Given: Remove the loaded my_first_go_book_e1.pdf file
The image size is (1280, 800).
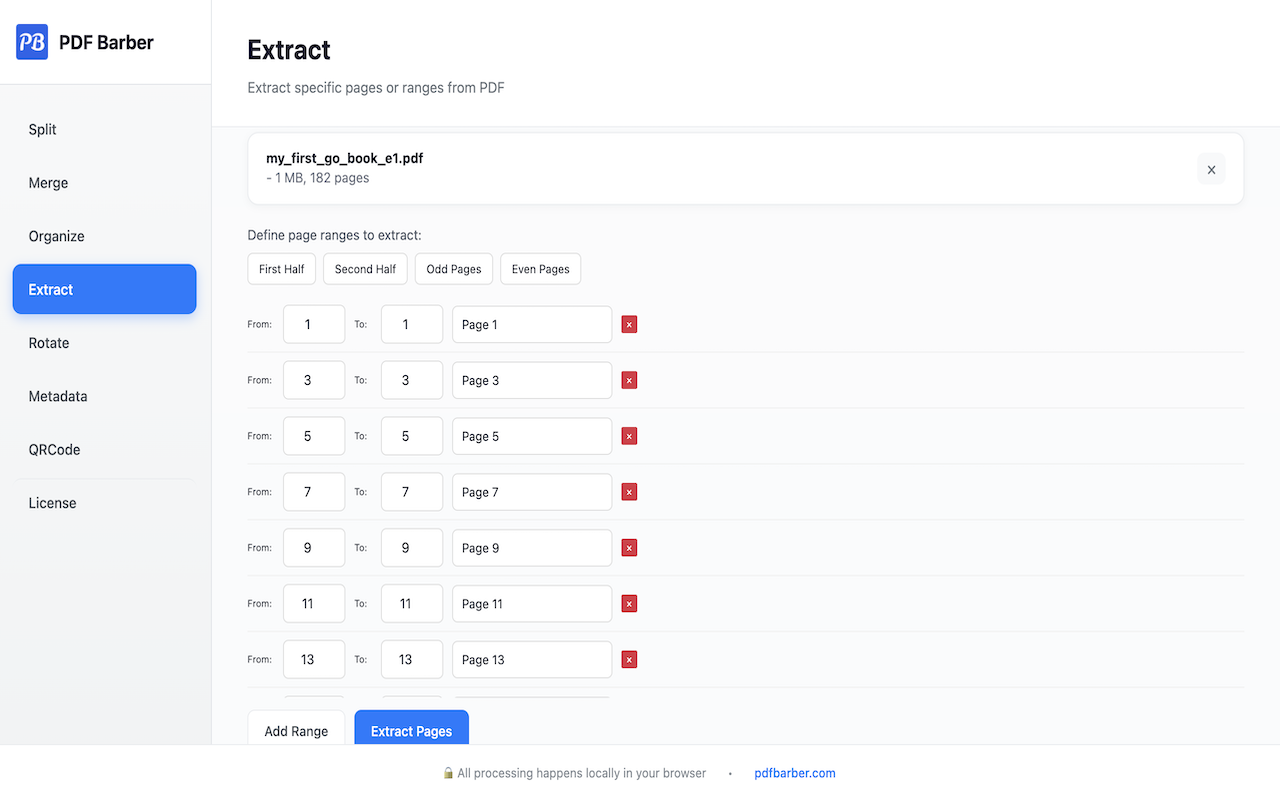Looking at the screenshot, I should tap(1211, 169).
